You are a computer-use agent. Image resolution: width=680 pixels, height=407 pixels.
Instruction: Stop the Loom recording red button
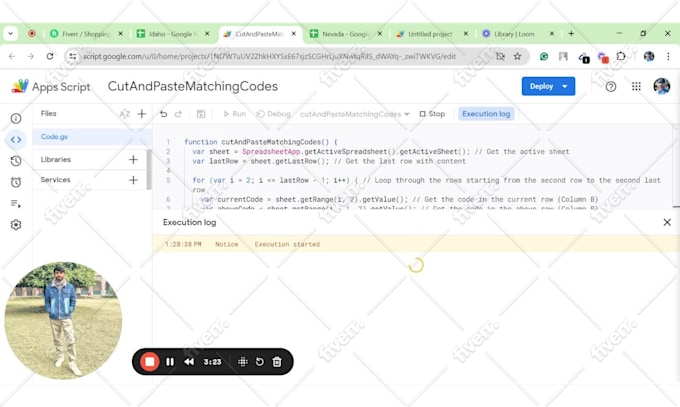pos(150,361)
